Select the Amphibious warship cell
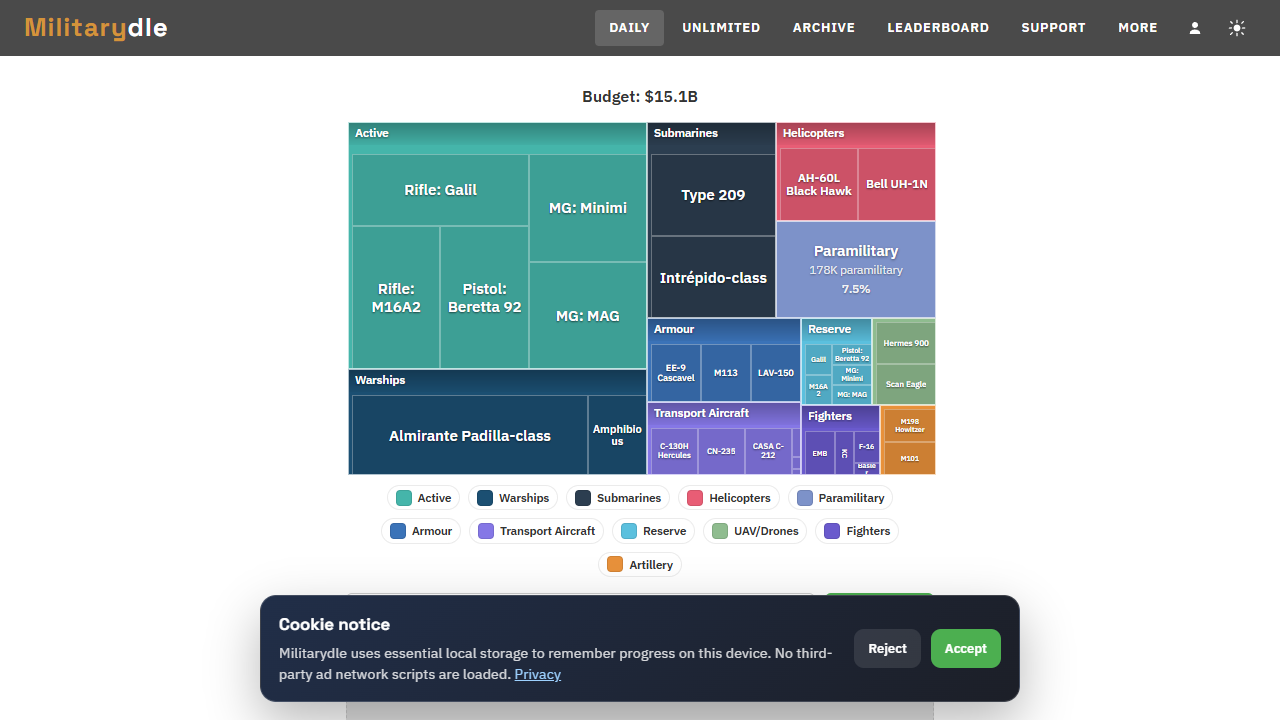1280x720 pixels. [x=617, y=436]
